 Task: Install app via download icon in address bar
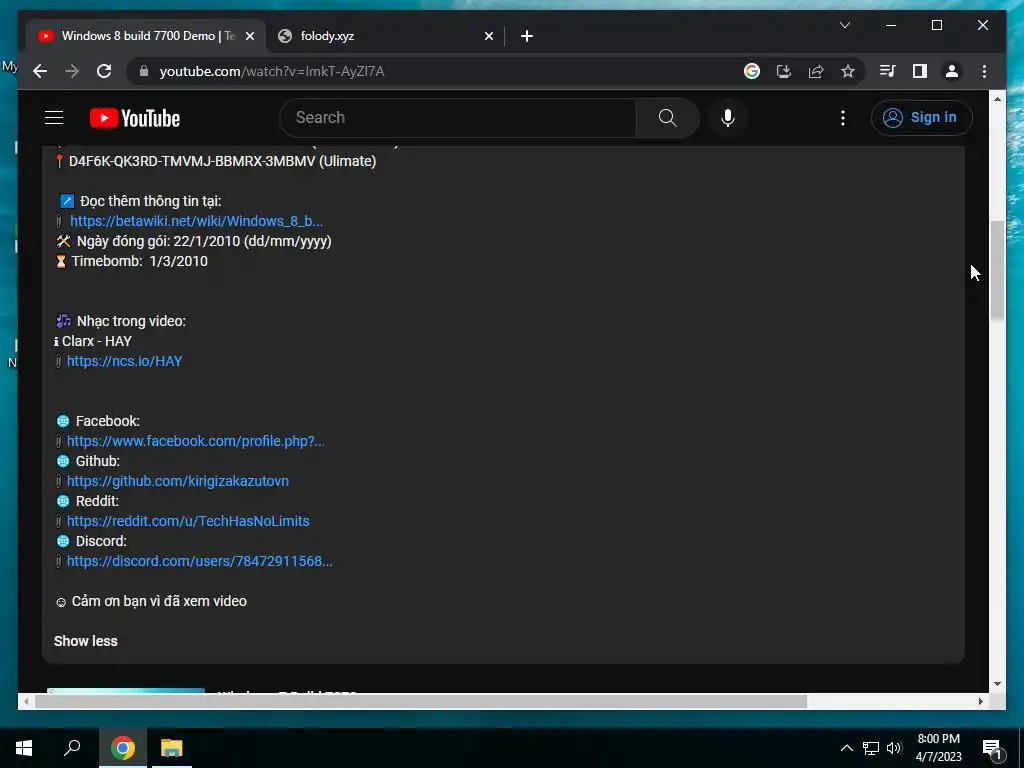[x=784, y=71]
